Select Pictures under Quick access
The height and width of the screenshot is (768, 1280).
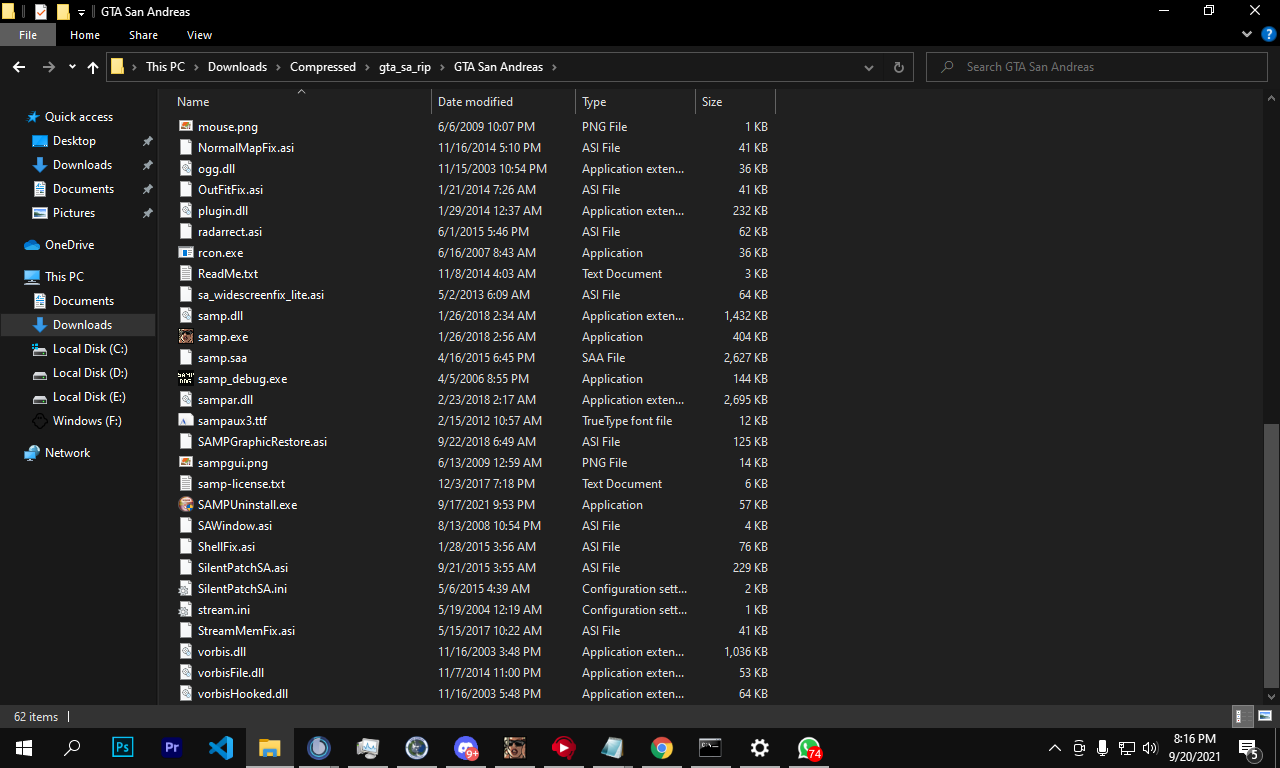pos(74,213)
